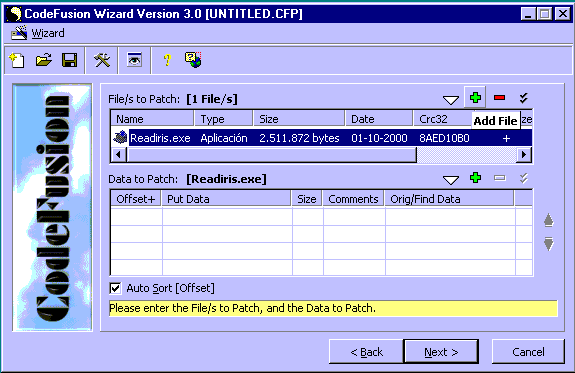Screen dimensions: 575x373
Task: Save project using floppy disk icon
Action: coord(69,60)
